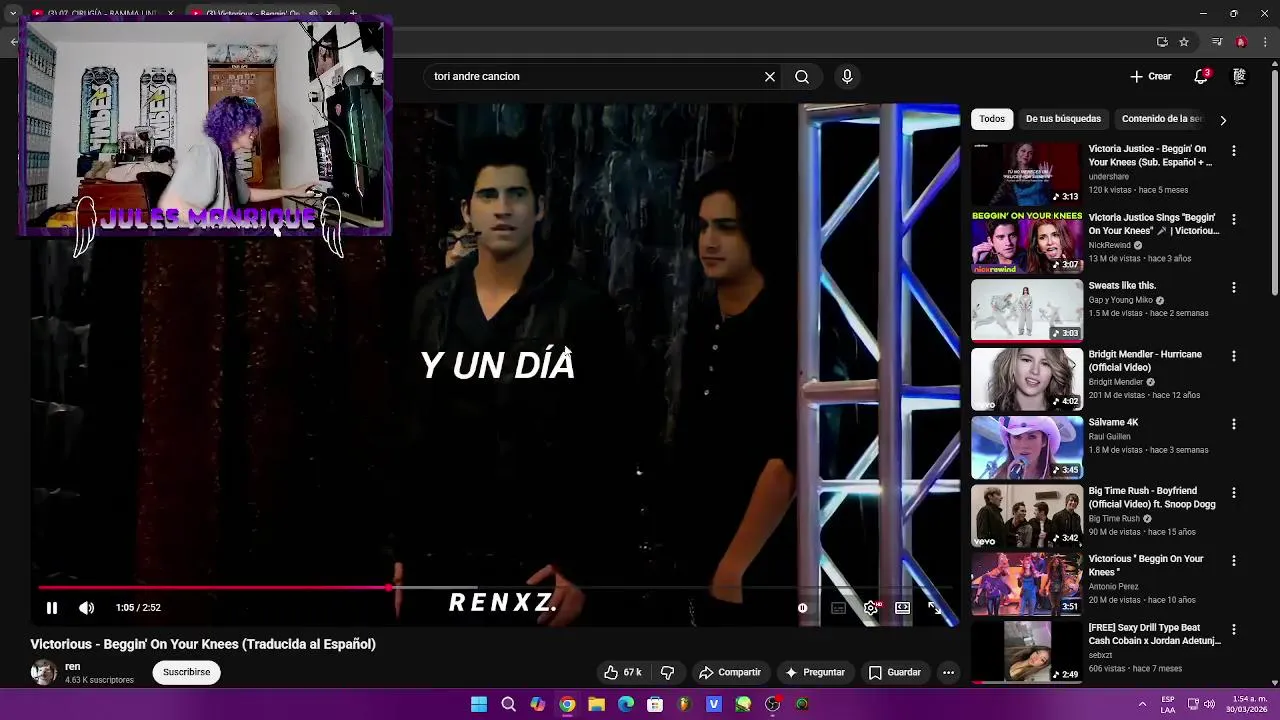Viewport: 1280px width, 720px height.
Task: Open File Explorer from the taskbar
Action: (596, 704)
